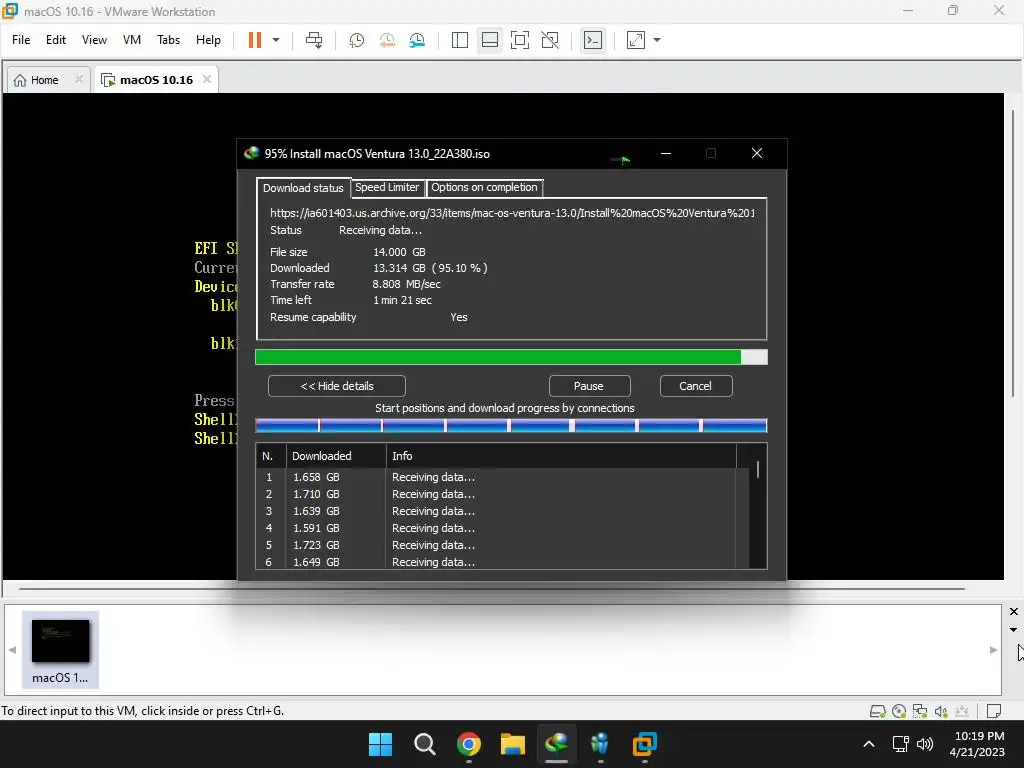Click the 8.808 MB/sec transfer rate value
The height and width of the screenshot is (768, 1024).
[406, 284]
